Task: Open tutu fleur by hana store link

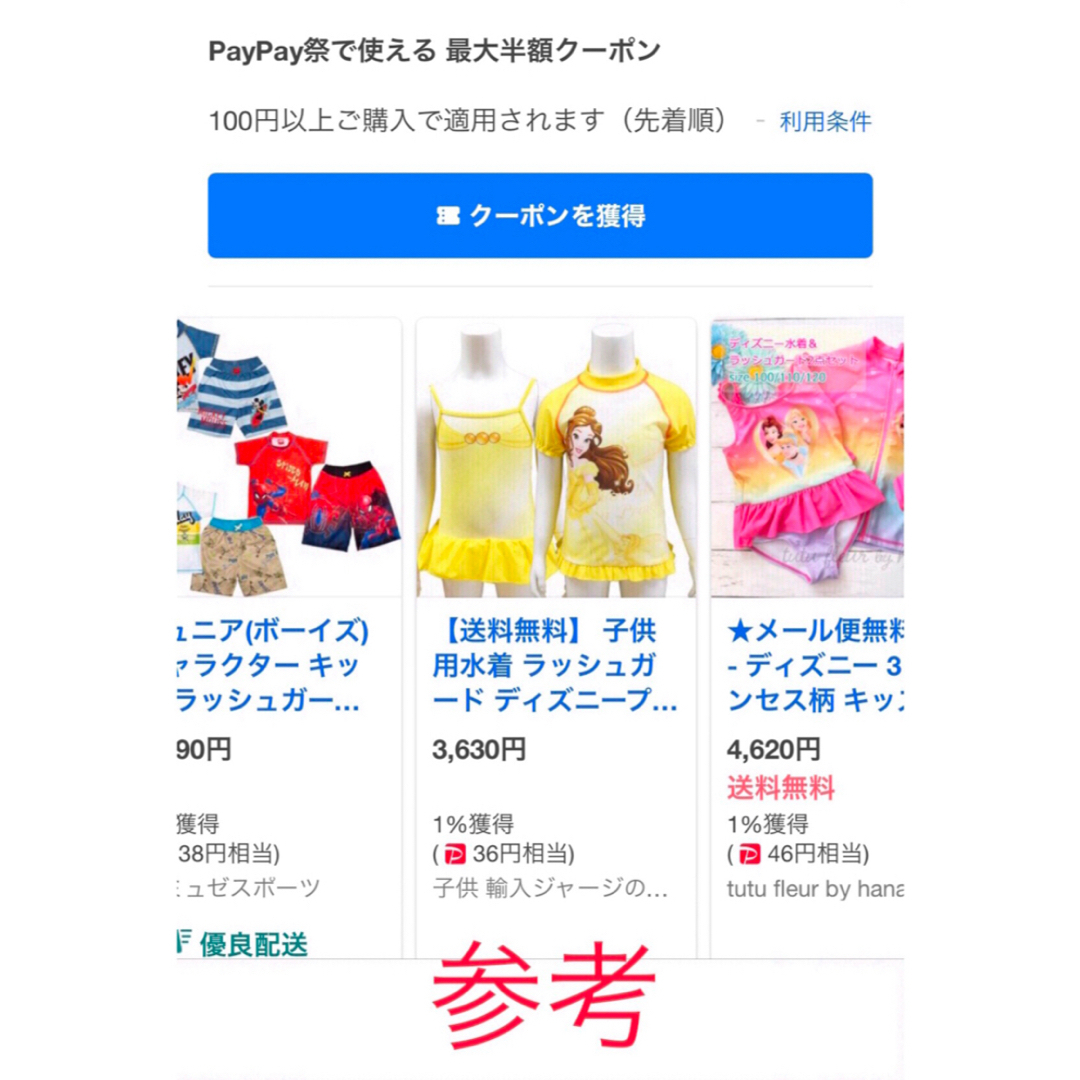Action: coord(816,889)
